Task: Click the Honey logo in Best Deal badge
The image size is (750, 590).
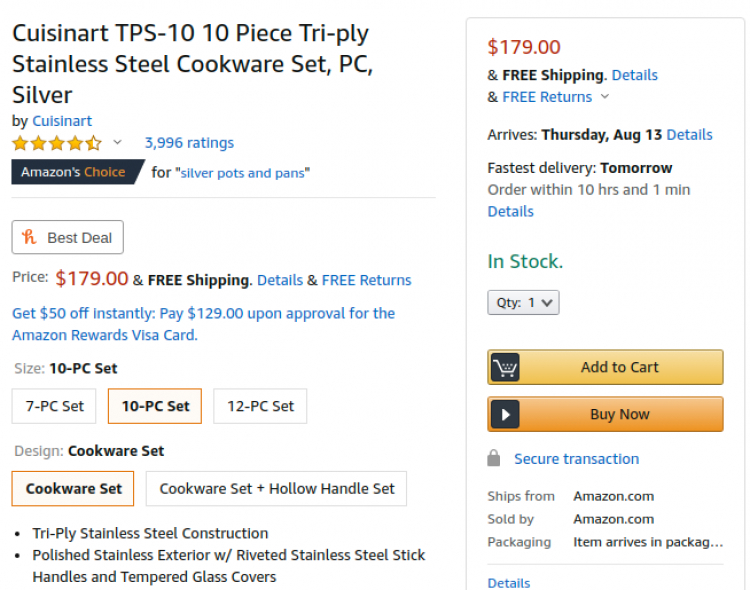Action: (x=29, y=237)
